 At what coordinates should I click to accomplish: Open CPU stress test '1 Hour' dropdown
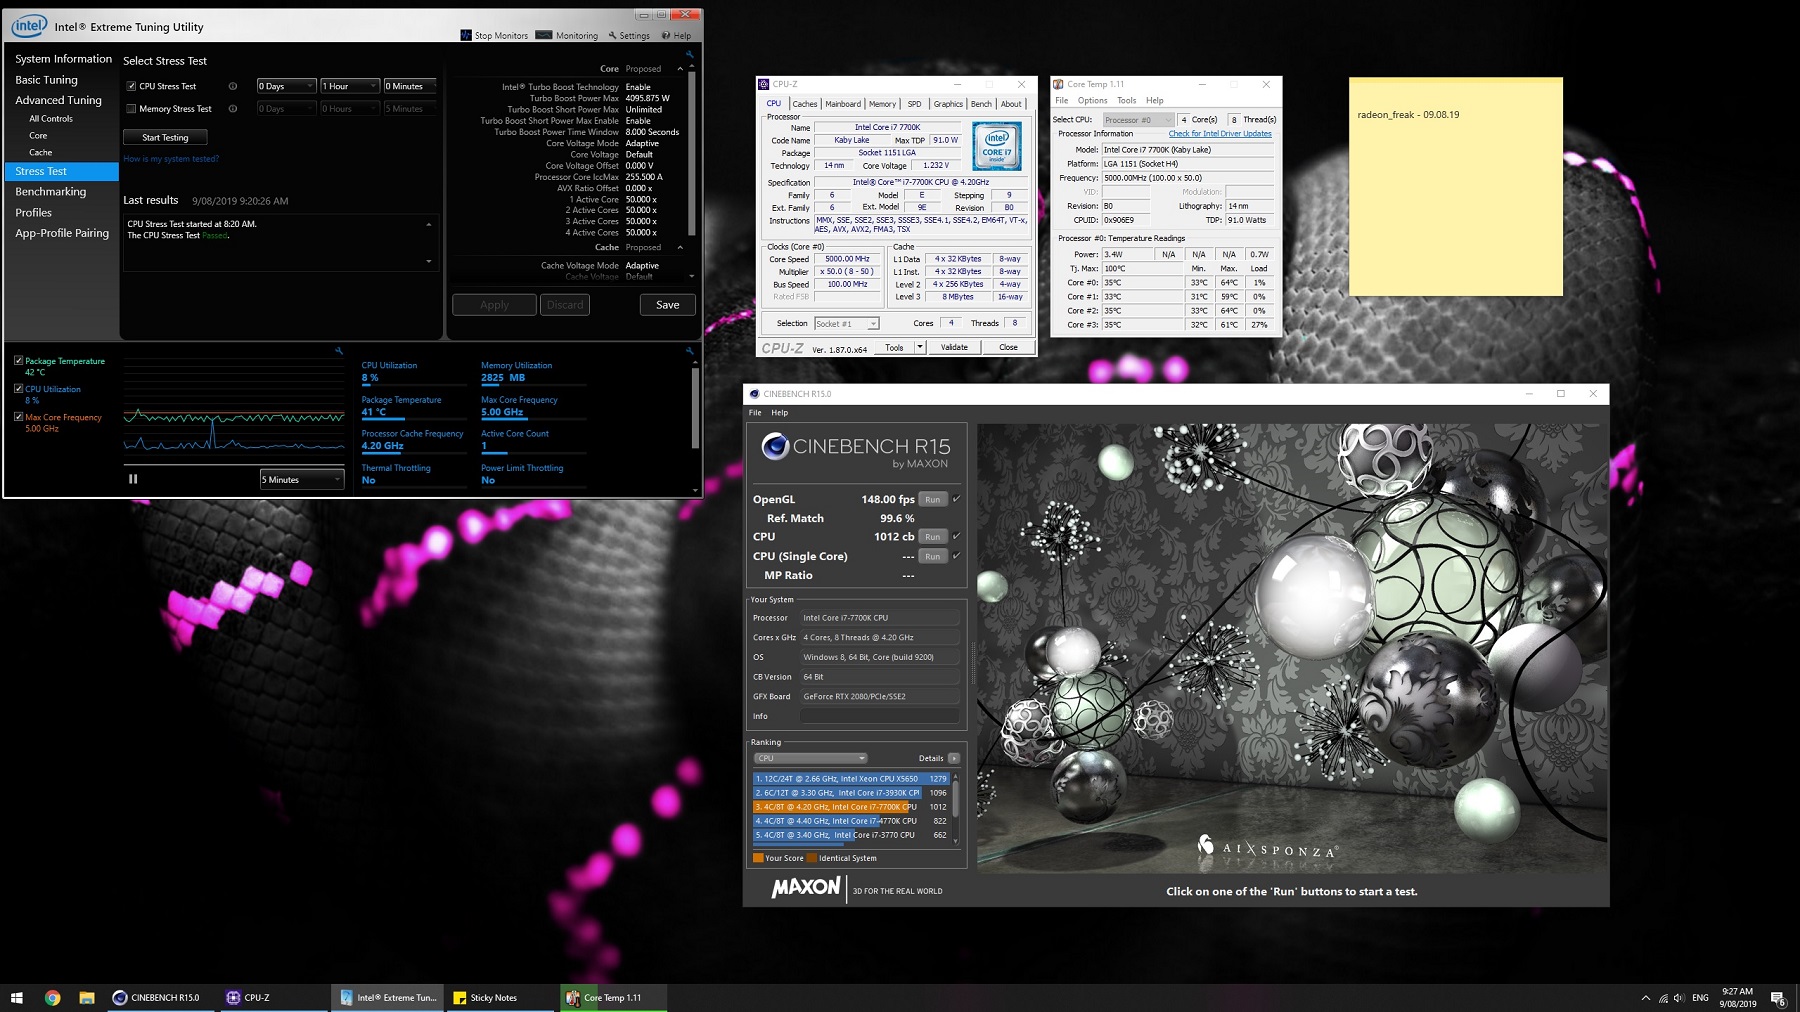350,86
